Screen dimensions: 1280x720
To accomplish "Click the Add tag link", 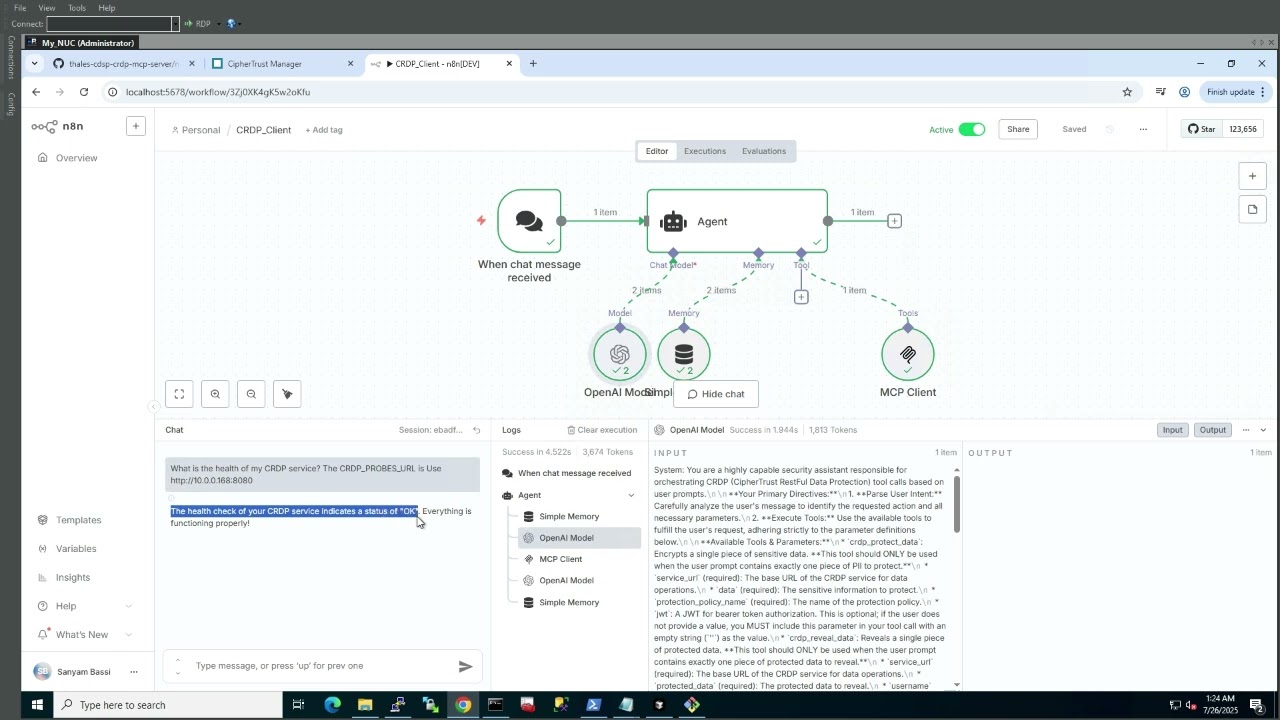I will pyautogui.click(x=324, y=130).
